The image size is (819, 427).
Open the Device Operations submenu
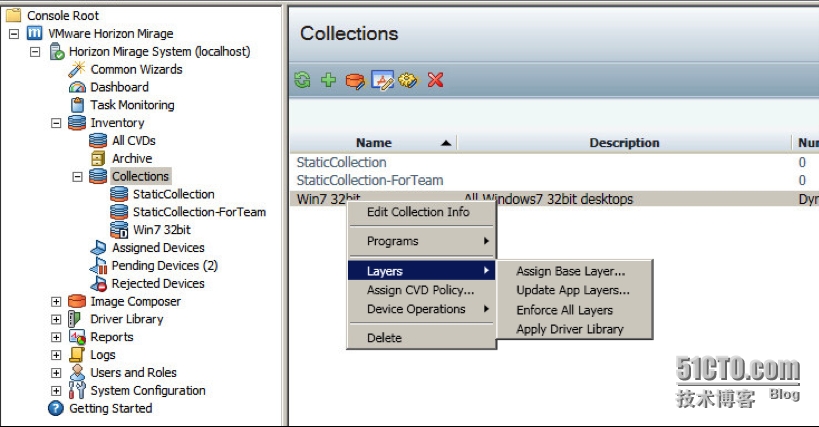point(421,309)
